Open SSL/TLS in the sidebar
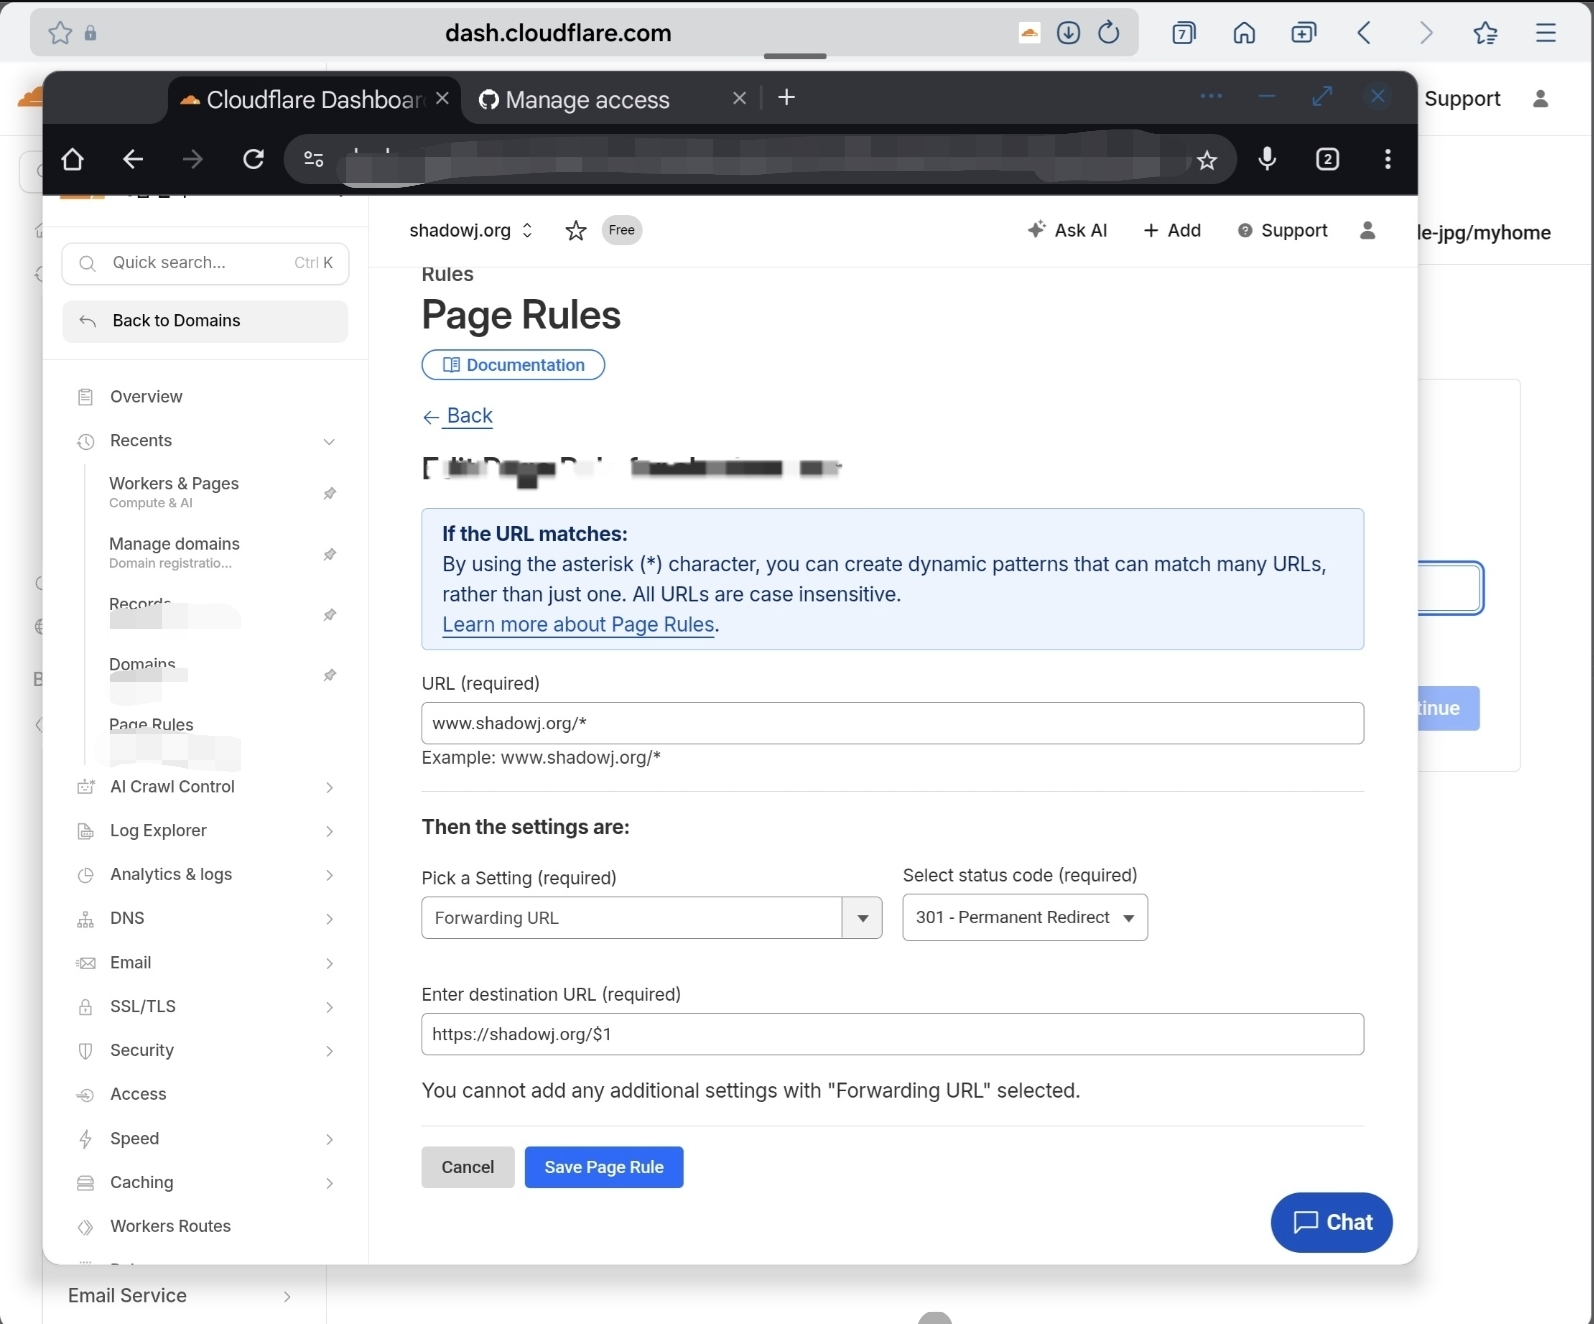Screen dimensions: 1594x1324 point(143,1006)
